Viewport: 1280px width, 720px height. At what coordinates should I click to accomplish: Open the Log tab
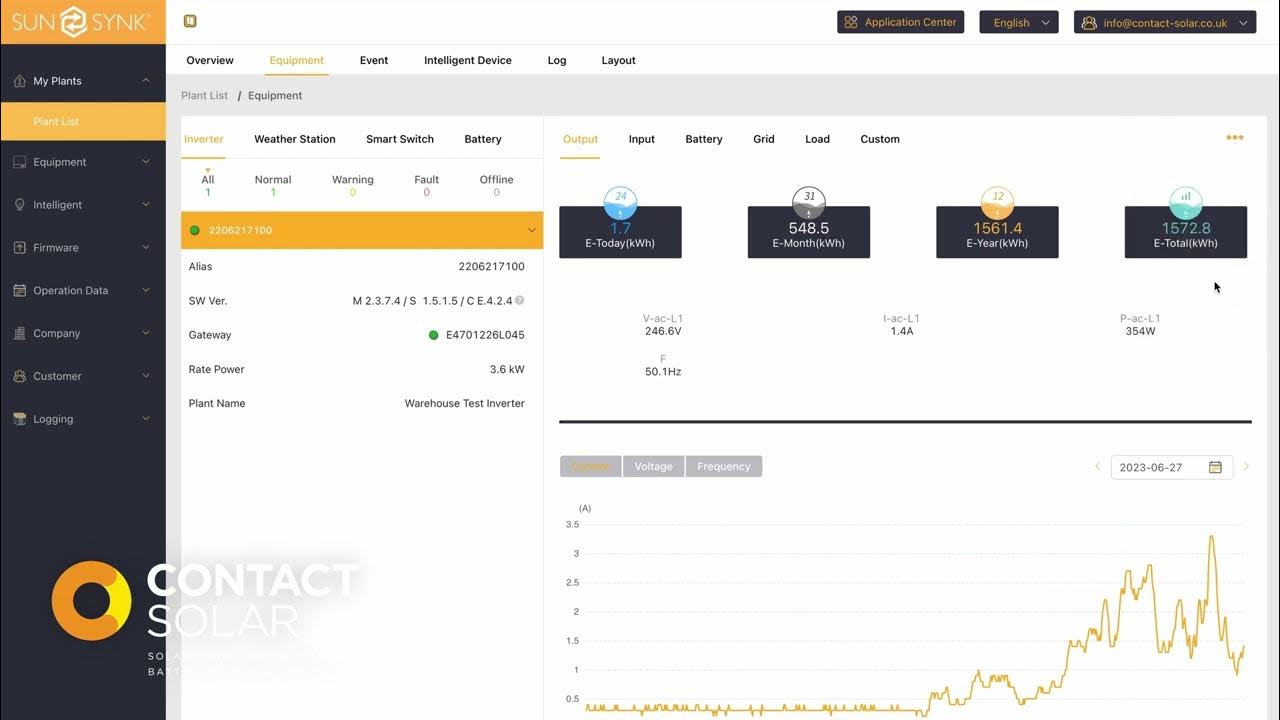tap(557, 61)
